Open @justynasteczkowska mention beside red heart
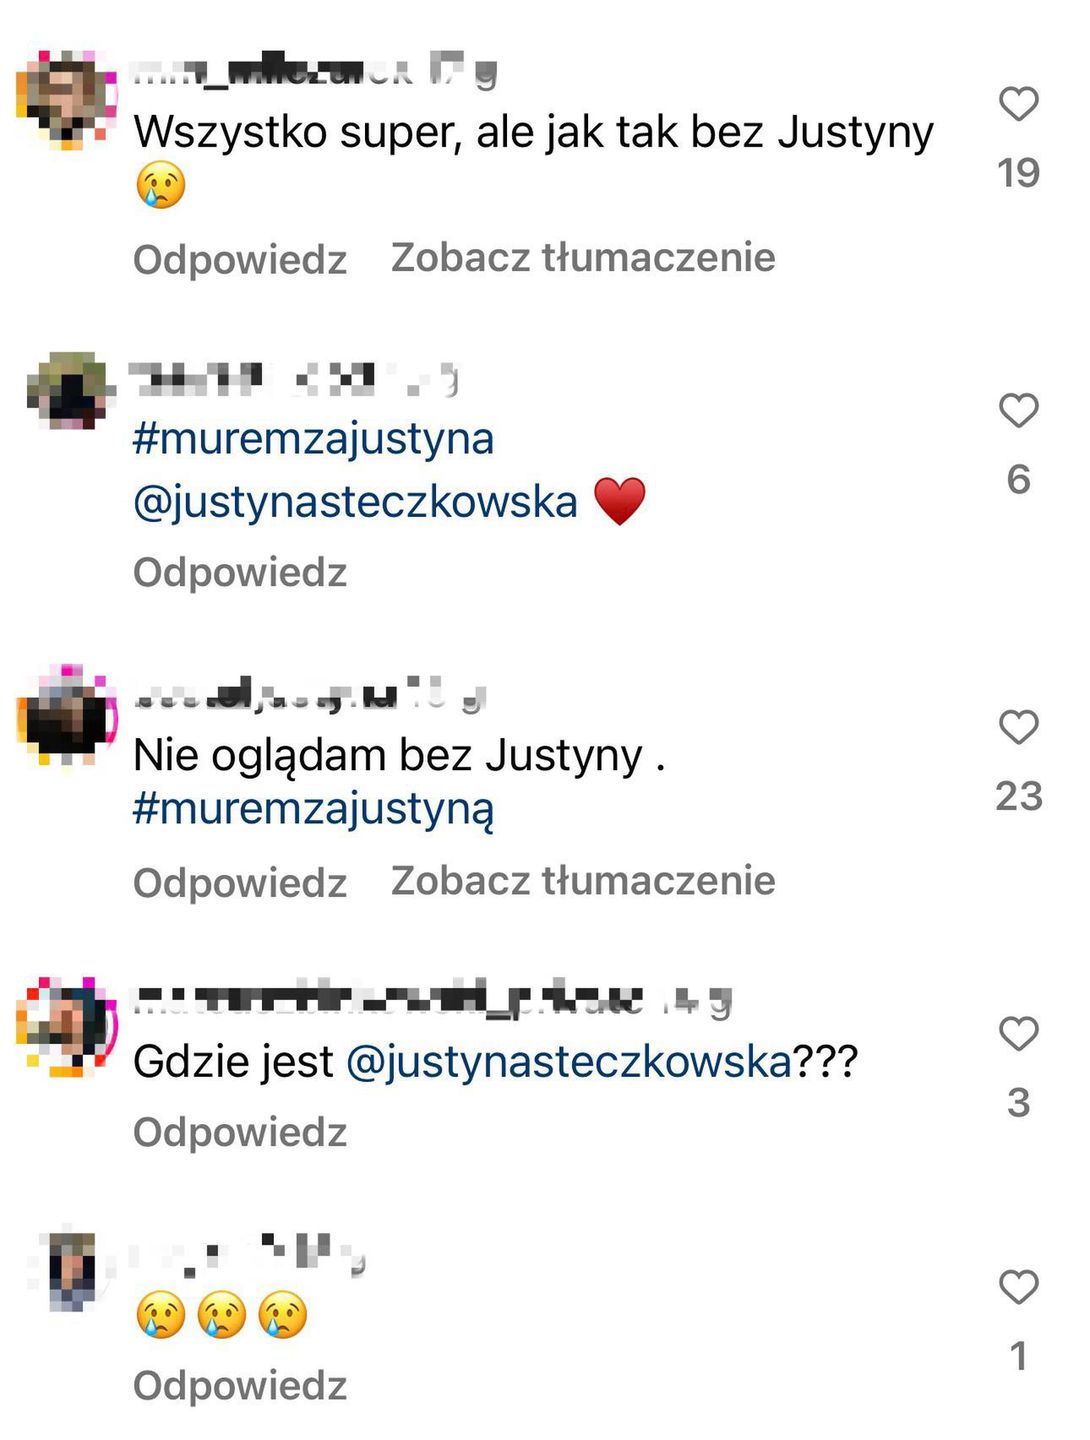The image size is (1090, 1440). (355, 502)
